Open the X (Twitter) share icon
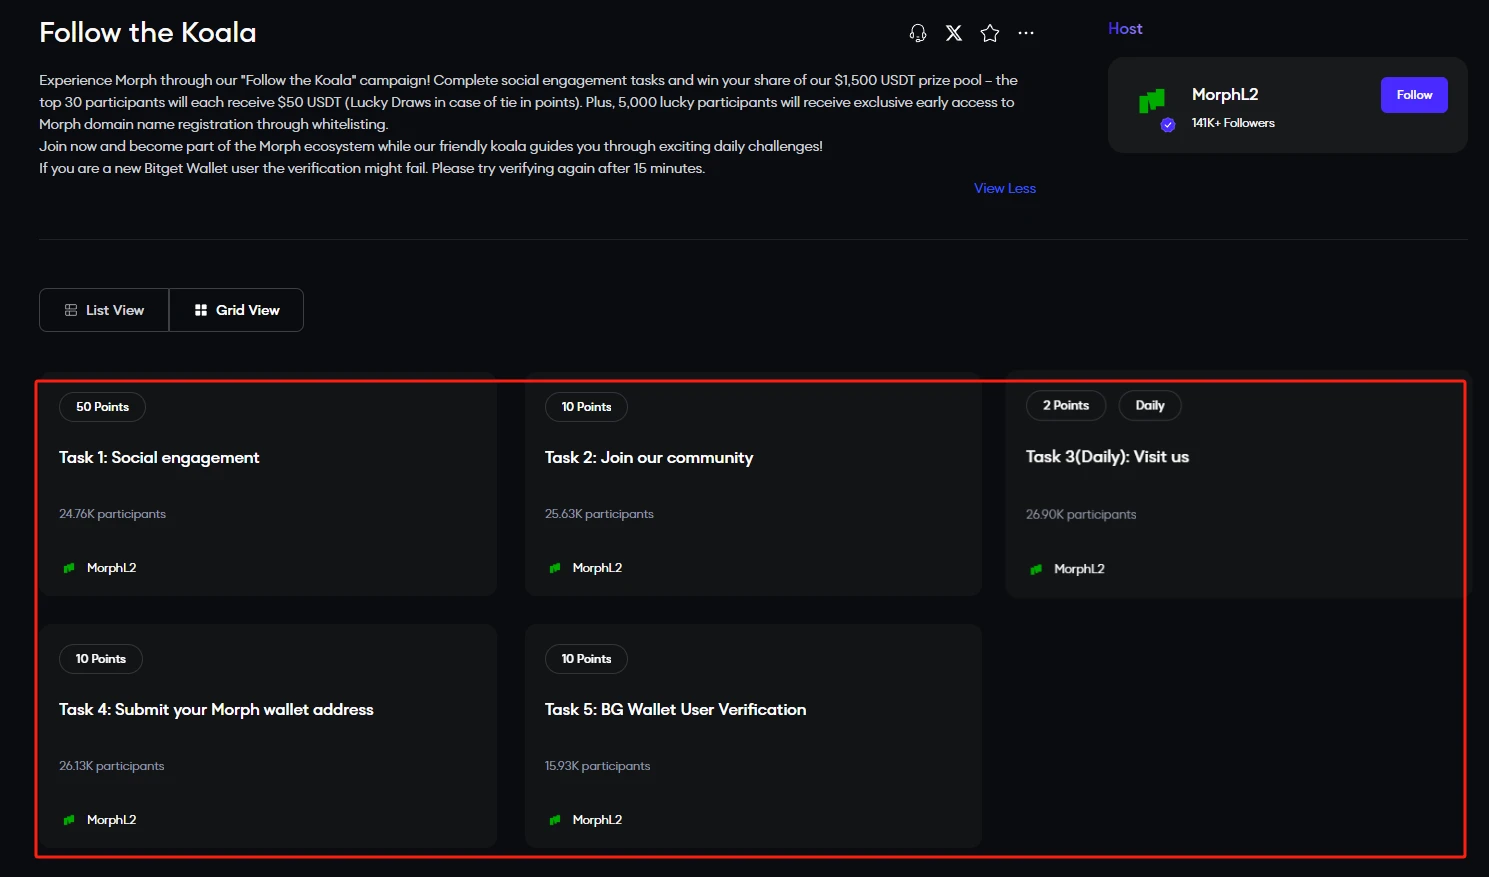The image size is (1489, 877). coord(954,33)
